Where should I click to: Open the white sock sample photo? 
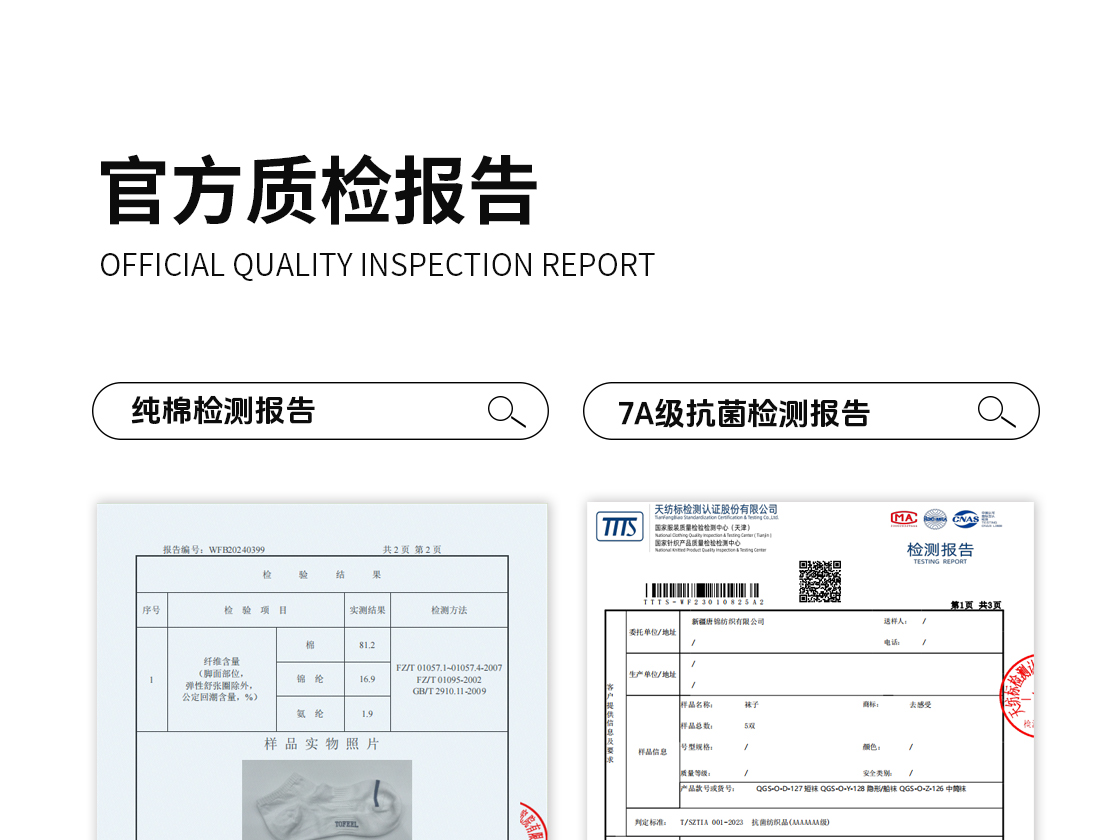coord(327,799)
